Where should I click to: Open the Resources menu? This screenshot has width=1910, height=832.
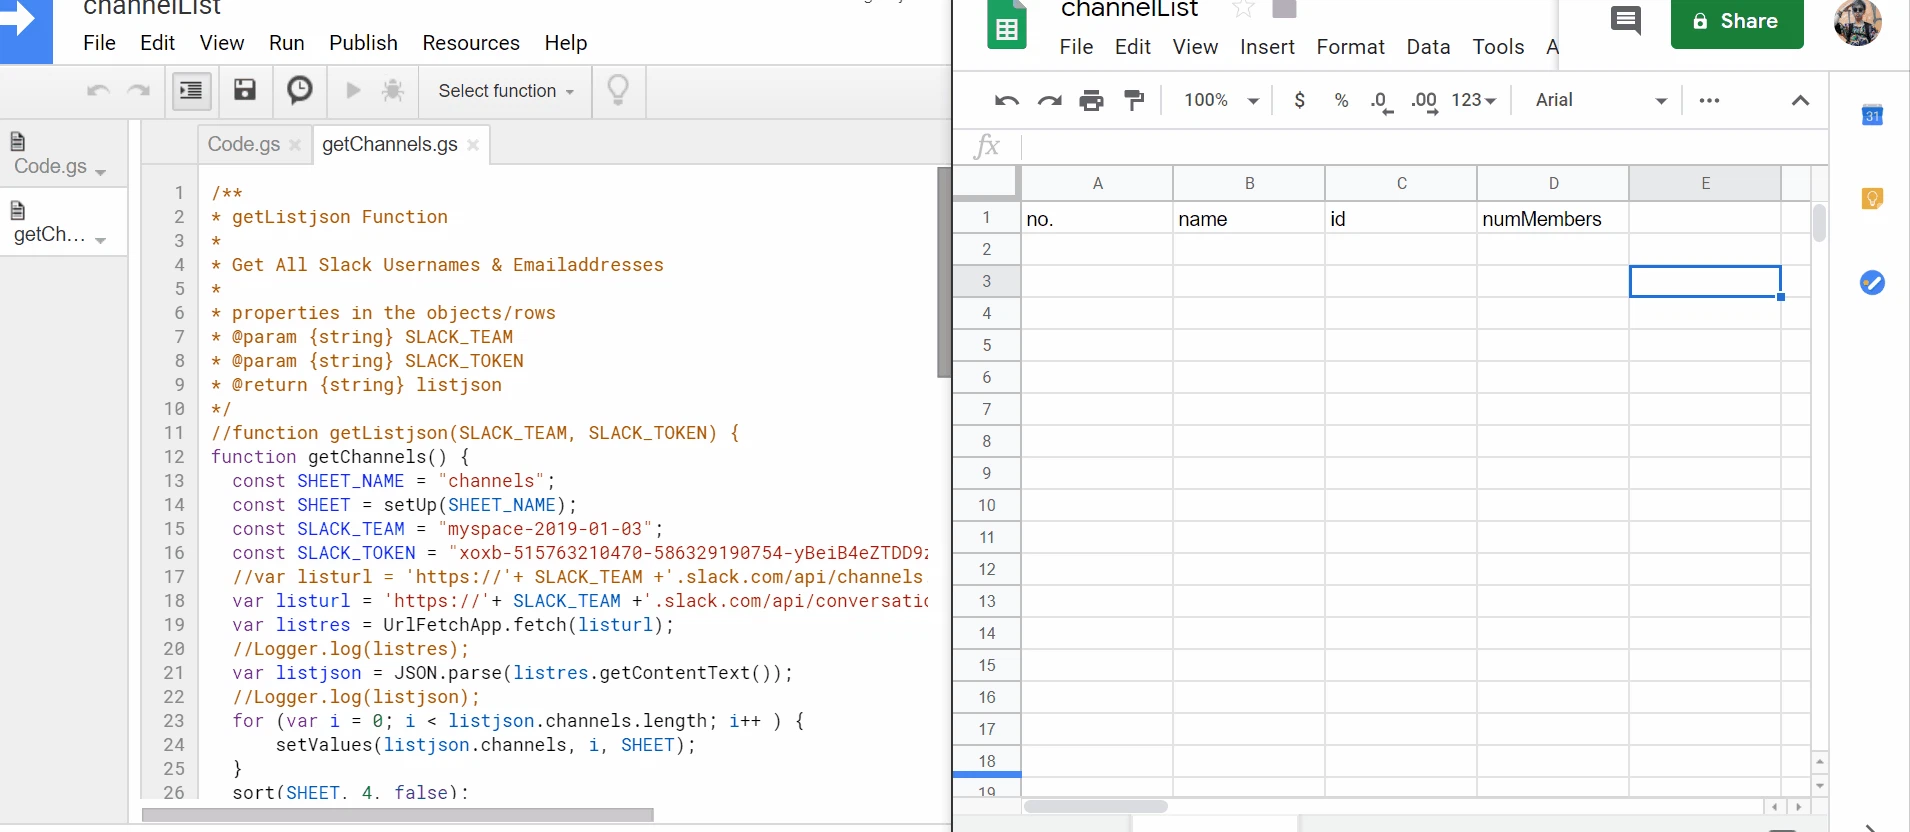click(471, 43)
